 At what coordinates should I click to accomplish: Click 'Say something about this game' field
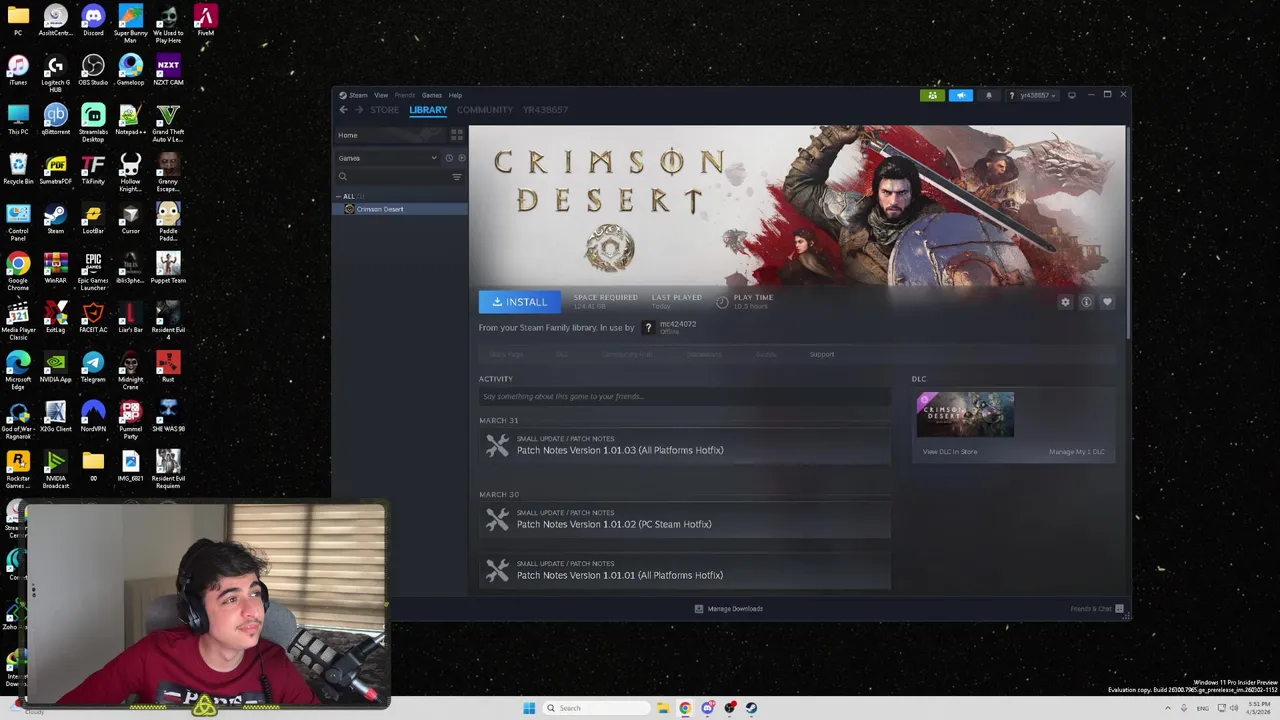[x=684, y=397]
